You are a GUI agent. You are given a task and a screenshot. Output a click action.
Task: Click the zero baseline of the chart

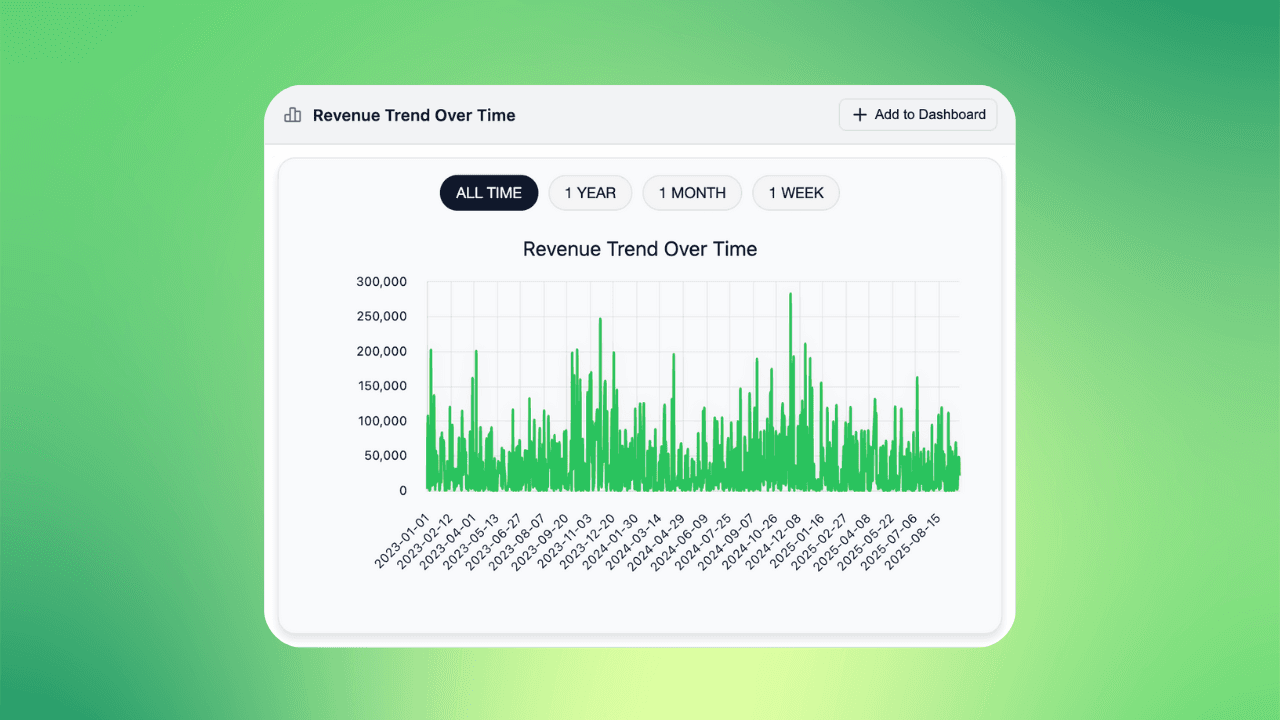(x=690, y=490)
